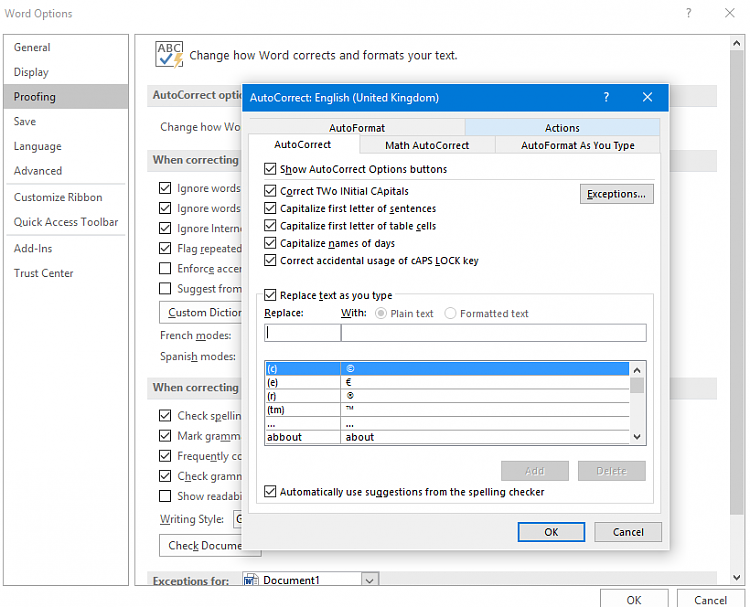Toggle Correct accidental usage of cAPS LOCK key
750x607 pixels.
point(270,260)
